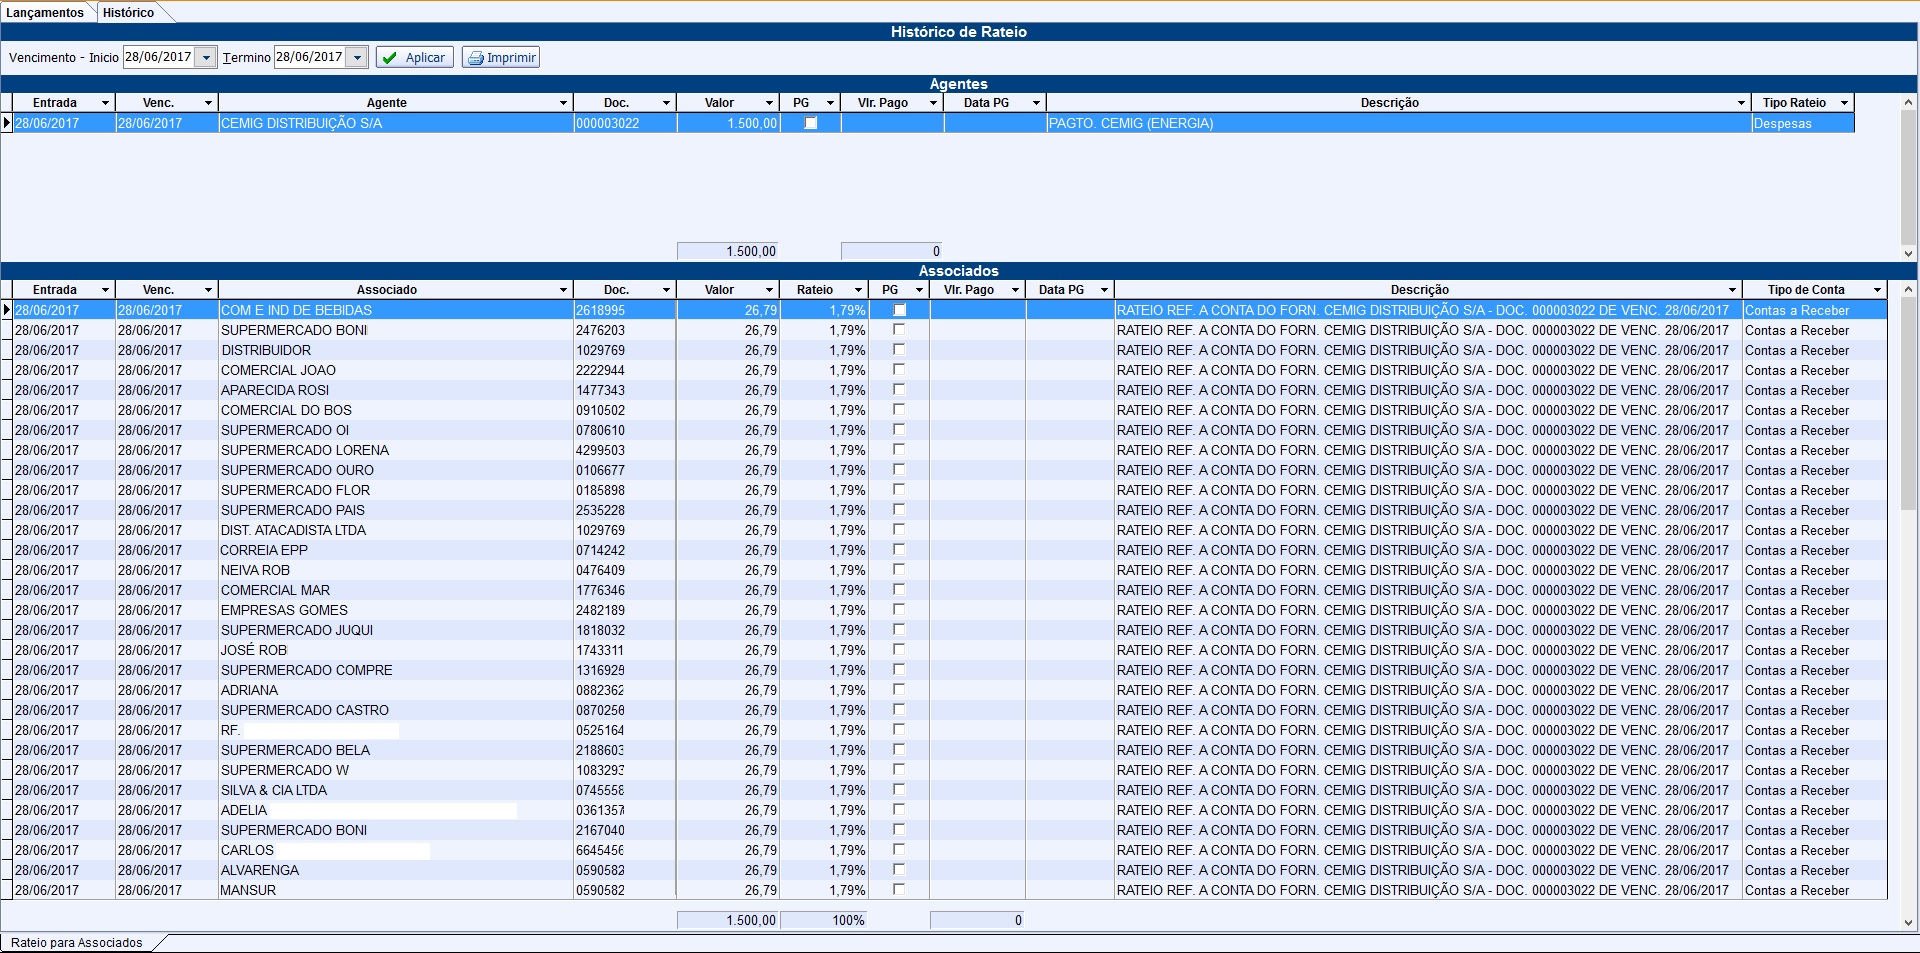Toggle PG checkbox for CEMIG DISTRIBUIÇÃO S/A
1920x953 pixels.
click(x=811, y=123)
